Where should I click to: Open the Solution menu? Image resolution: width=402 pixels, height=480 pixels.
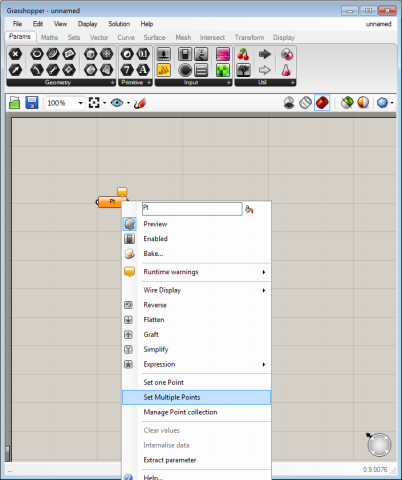click(119, 24)
